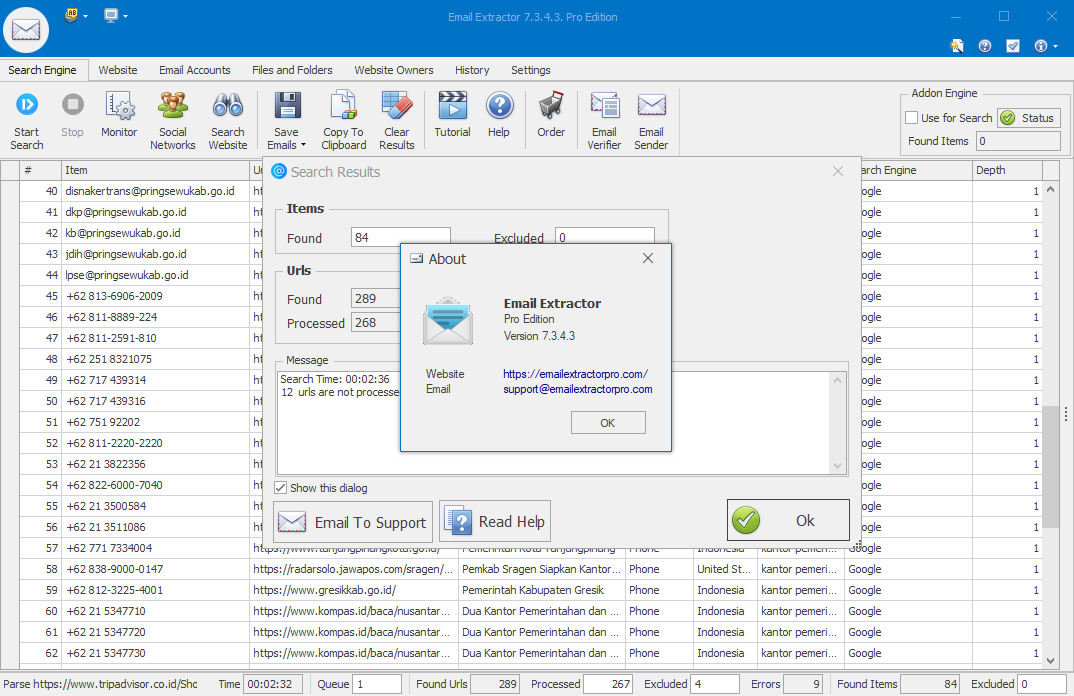The image size is (1074, 696).
Task: Sort by the Depth column header
Action: (1007, 170)
